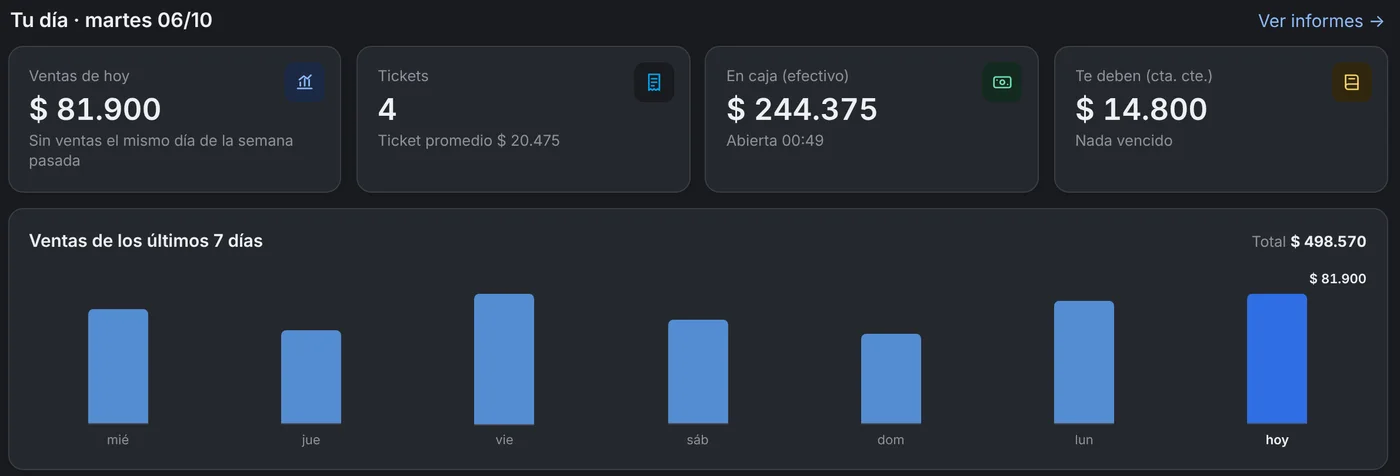The image size is (1400, 476).
Task: Open the En caja (efectivo) card
Action: click(x=872, y=119)
